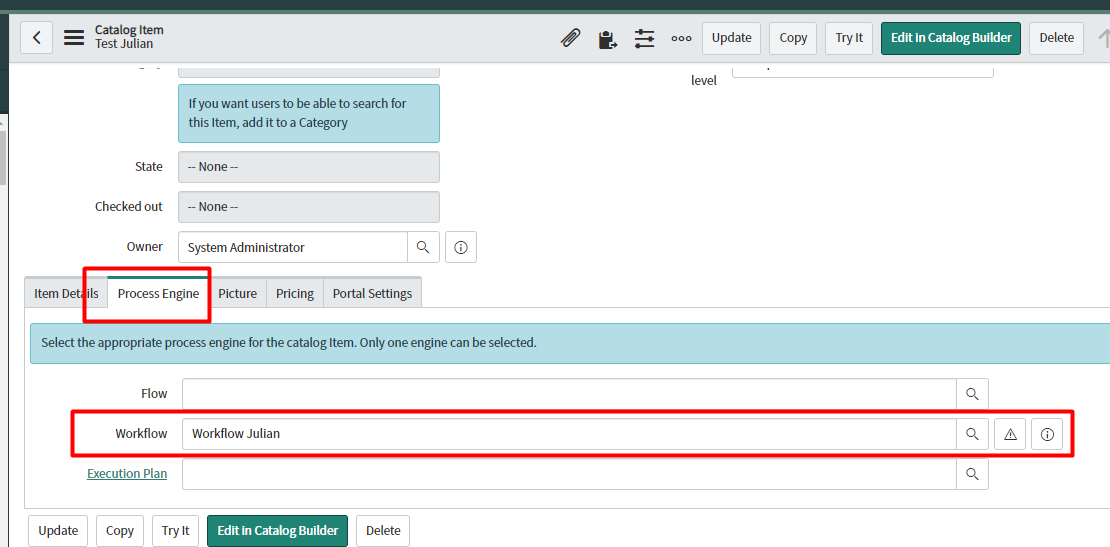The width and height of the screenshot is (1110, 547).
Task: Go back using the header arrow
Action: coord(37,38)
